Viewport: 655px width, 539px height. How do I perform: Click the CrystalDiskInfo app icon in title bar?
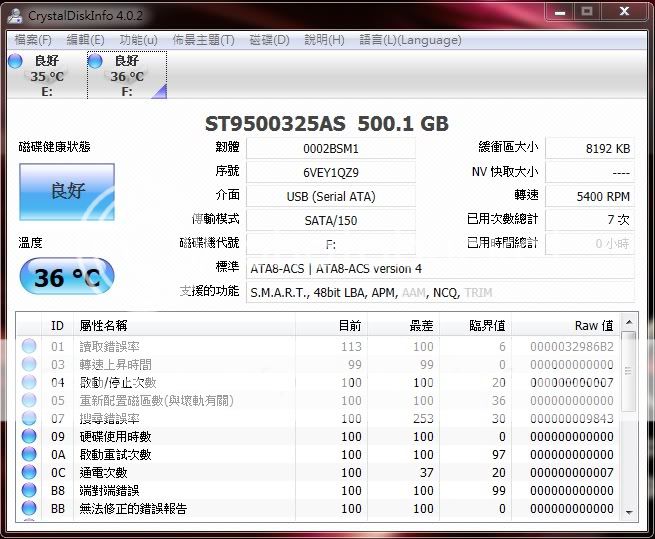point(15,16)
